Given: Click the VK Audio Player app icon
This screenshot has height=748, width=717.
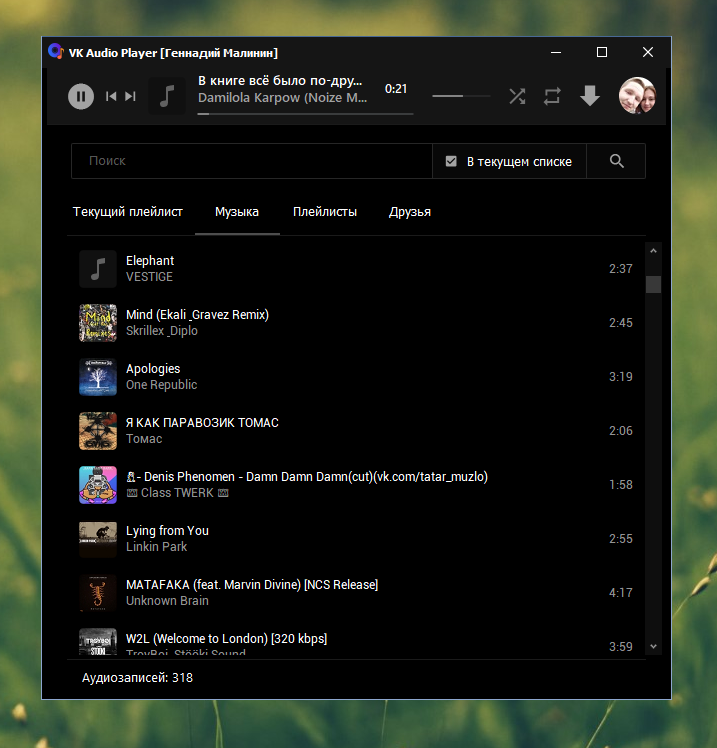Looking at the screenshot, I should (56, 52).
